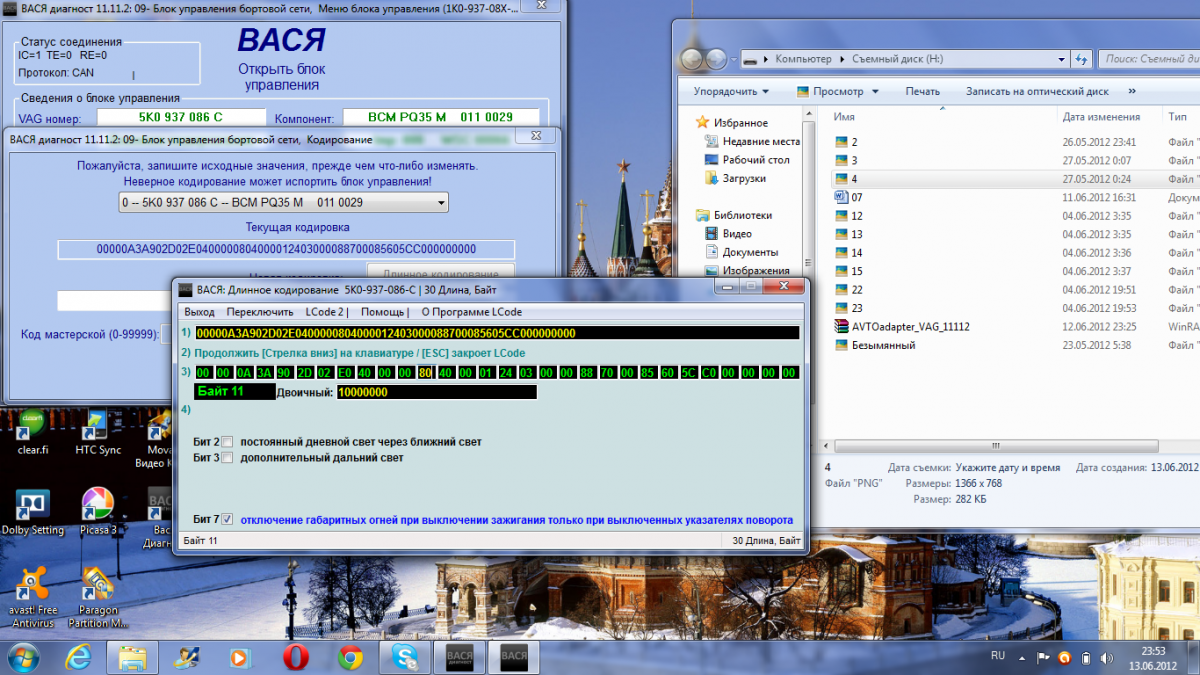Screen dimensions: 1200x675
Task: Select byte 80 in the LCode row
Action: [x=424, y=372]
